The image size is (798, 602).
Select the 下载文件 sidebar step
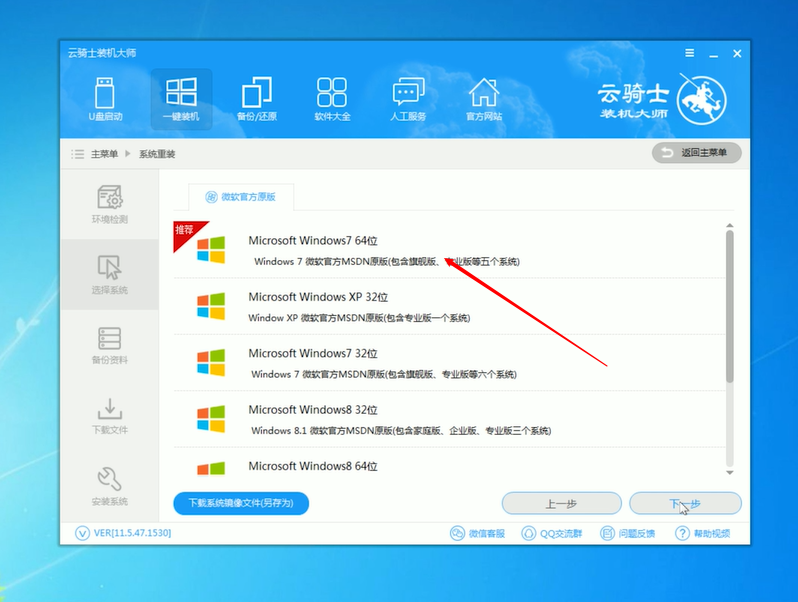click(109, 416)
